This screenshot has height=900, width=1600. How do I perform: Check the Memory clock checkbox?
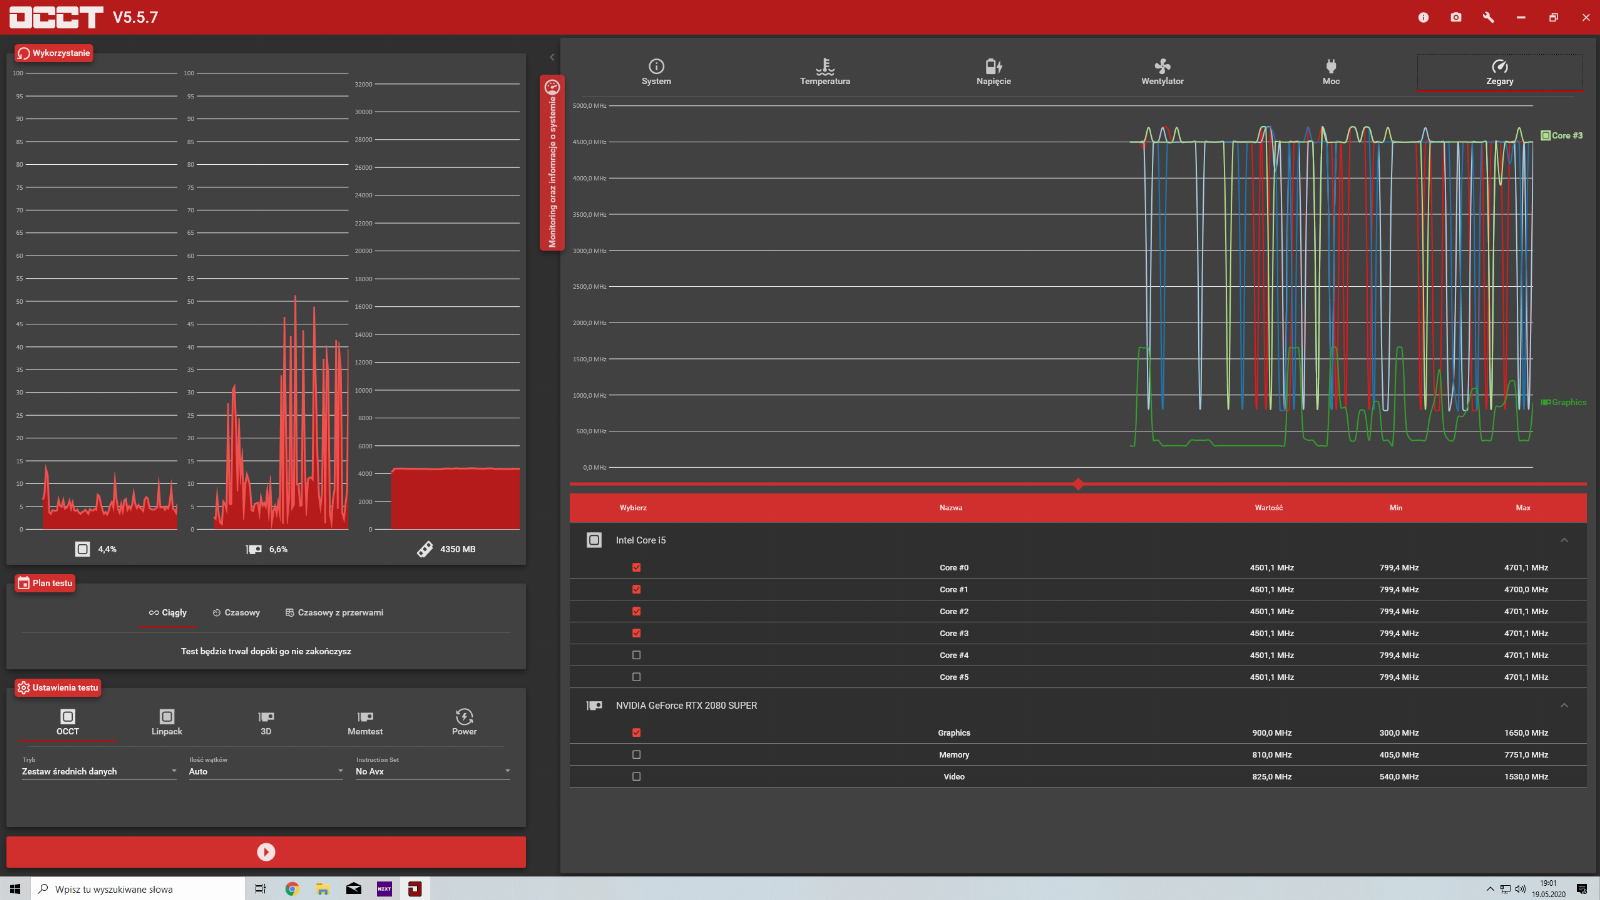pyautogui.click(x=636, y=754)
